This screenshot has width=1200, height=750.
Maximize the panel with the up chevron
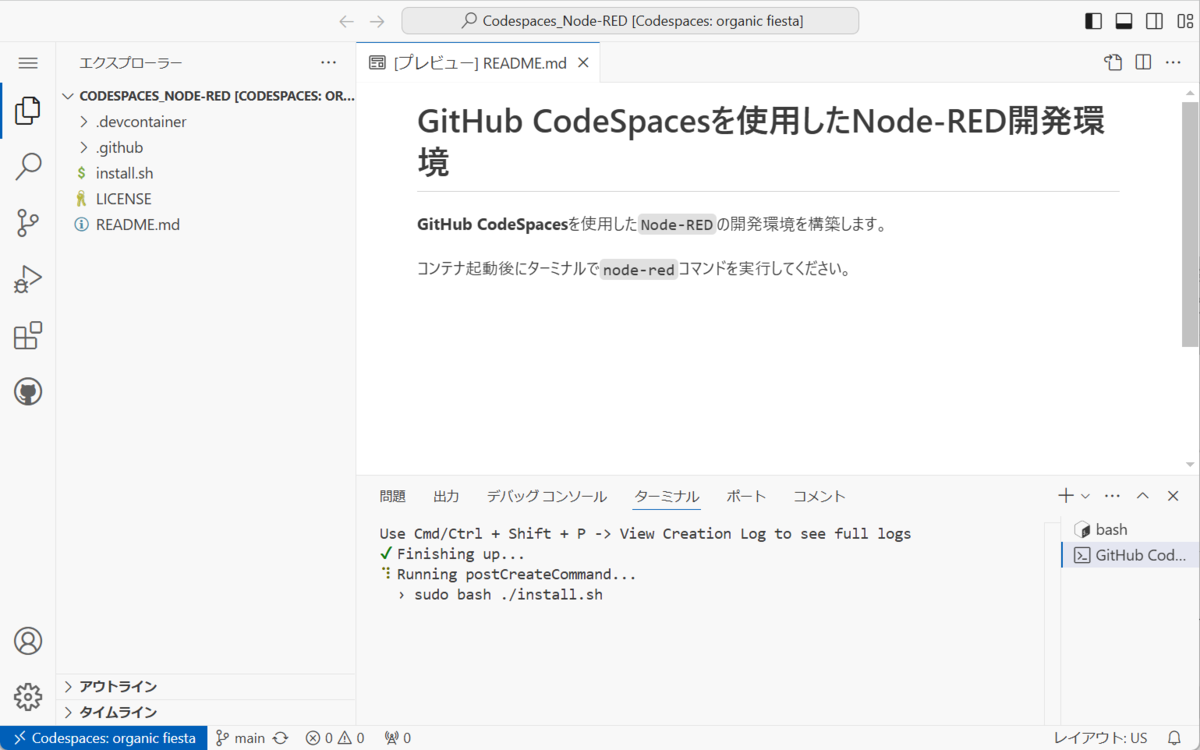coord(1143,496)
